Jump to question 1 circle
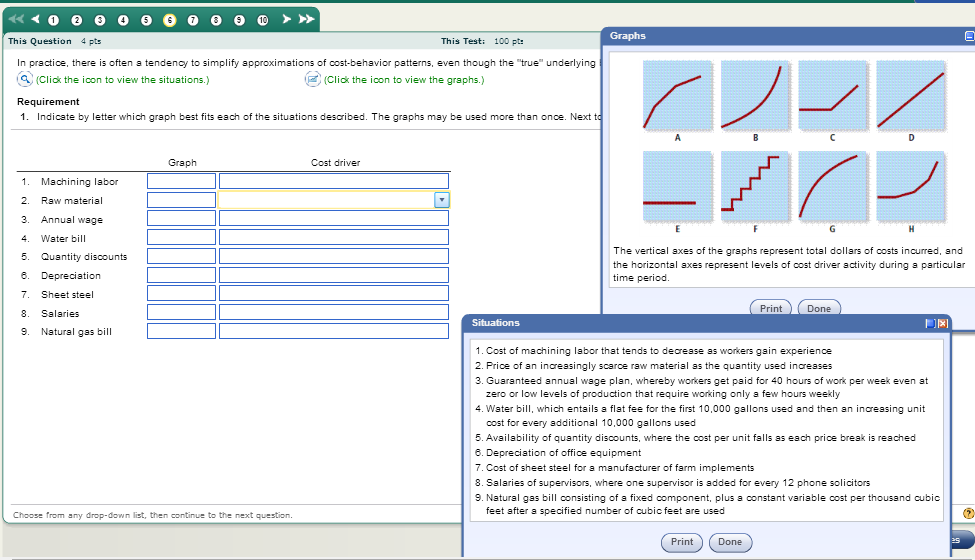The width and height of the screenshot is (975, 560). pos(53,21)
